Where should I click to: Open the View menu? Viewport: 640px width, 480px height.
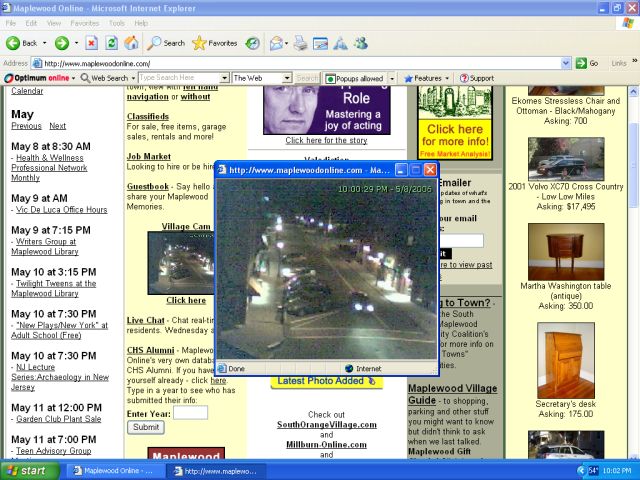coord(53,23)
